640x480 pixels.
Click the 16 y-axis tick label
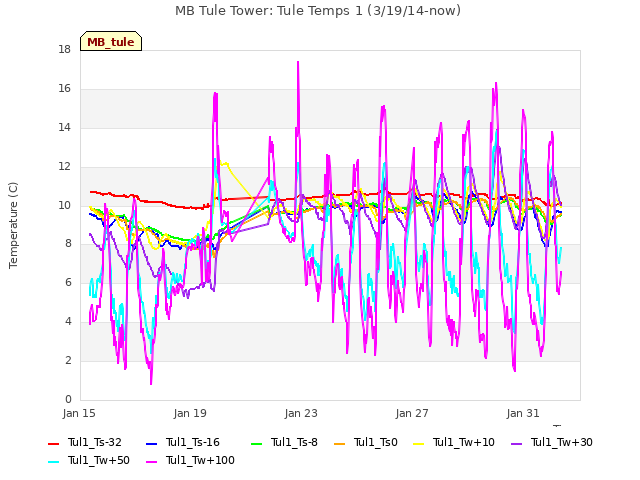point(64,89)
